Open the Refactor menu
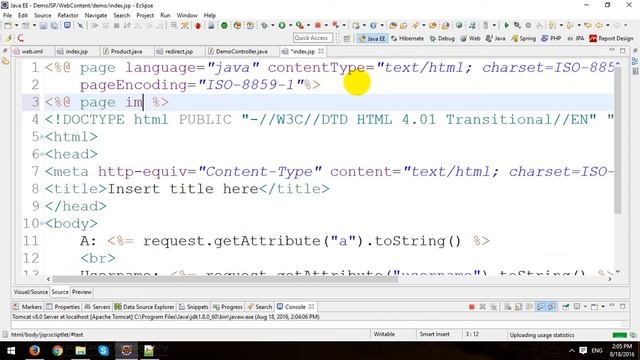 point(68,15)
